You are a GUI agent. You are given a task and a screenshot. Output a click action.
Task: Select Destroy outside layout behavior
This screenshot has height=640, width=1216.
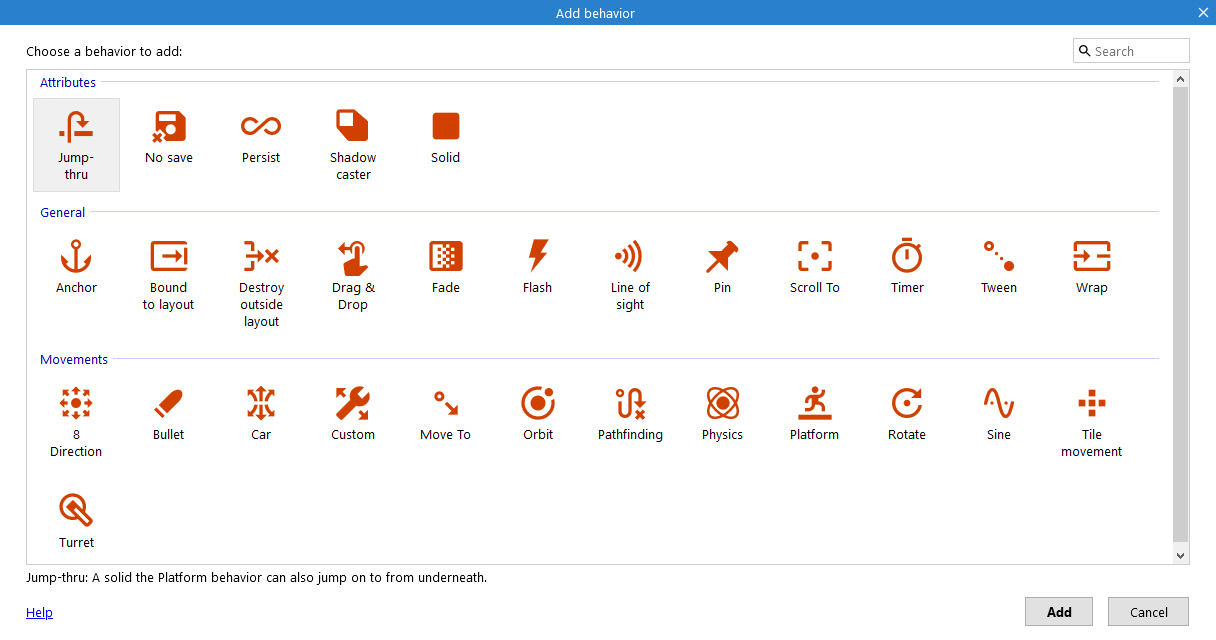pyautogui.click(x=261, y=284)
